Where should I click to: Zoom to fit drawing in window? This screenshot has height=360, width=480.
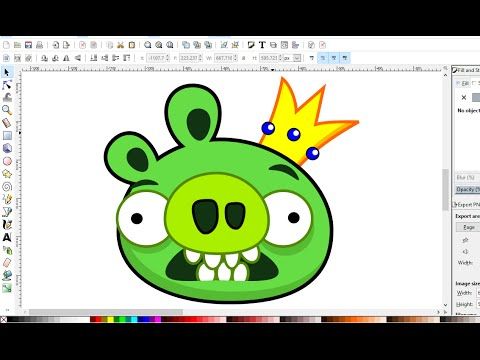point(159,45)
